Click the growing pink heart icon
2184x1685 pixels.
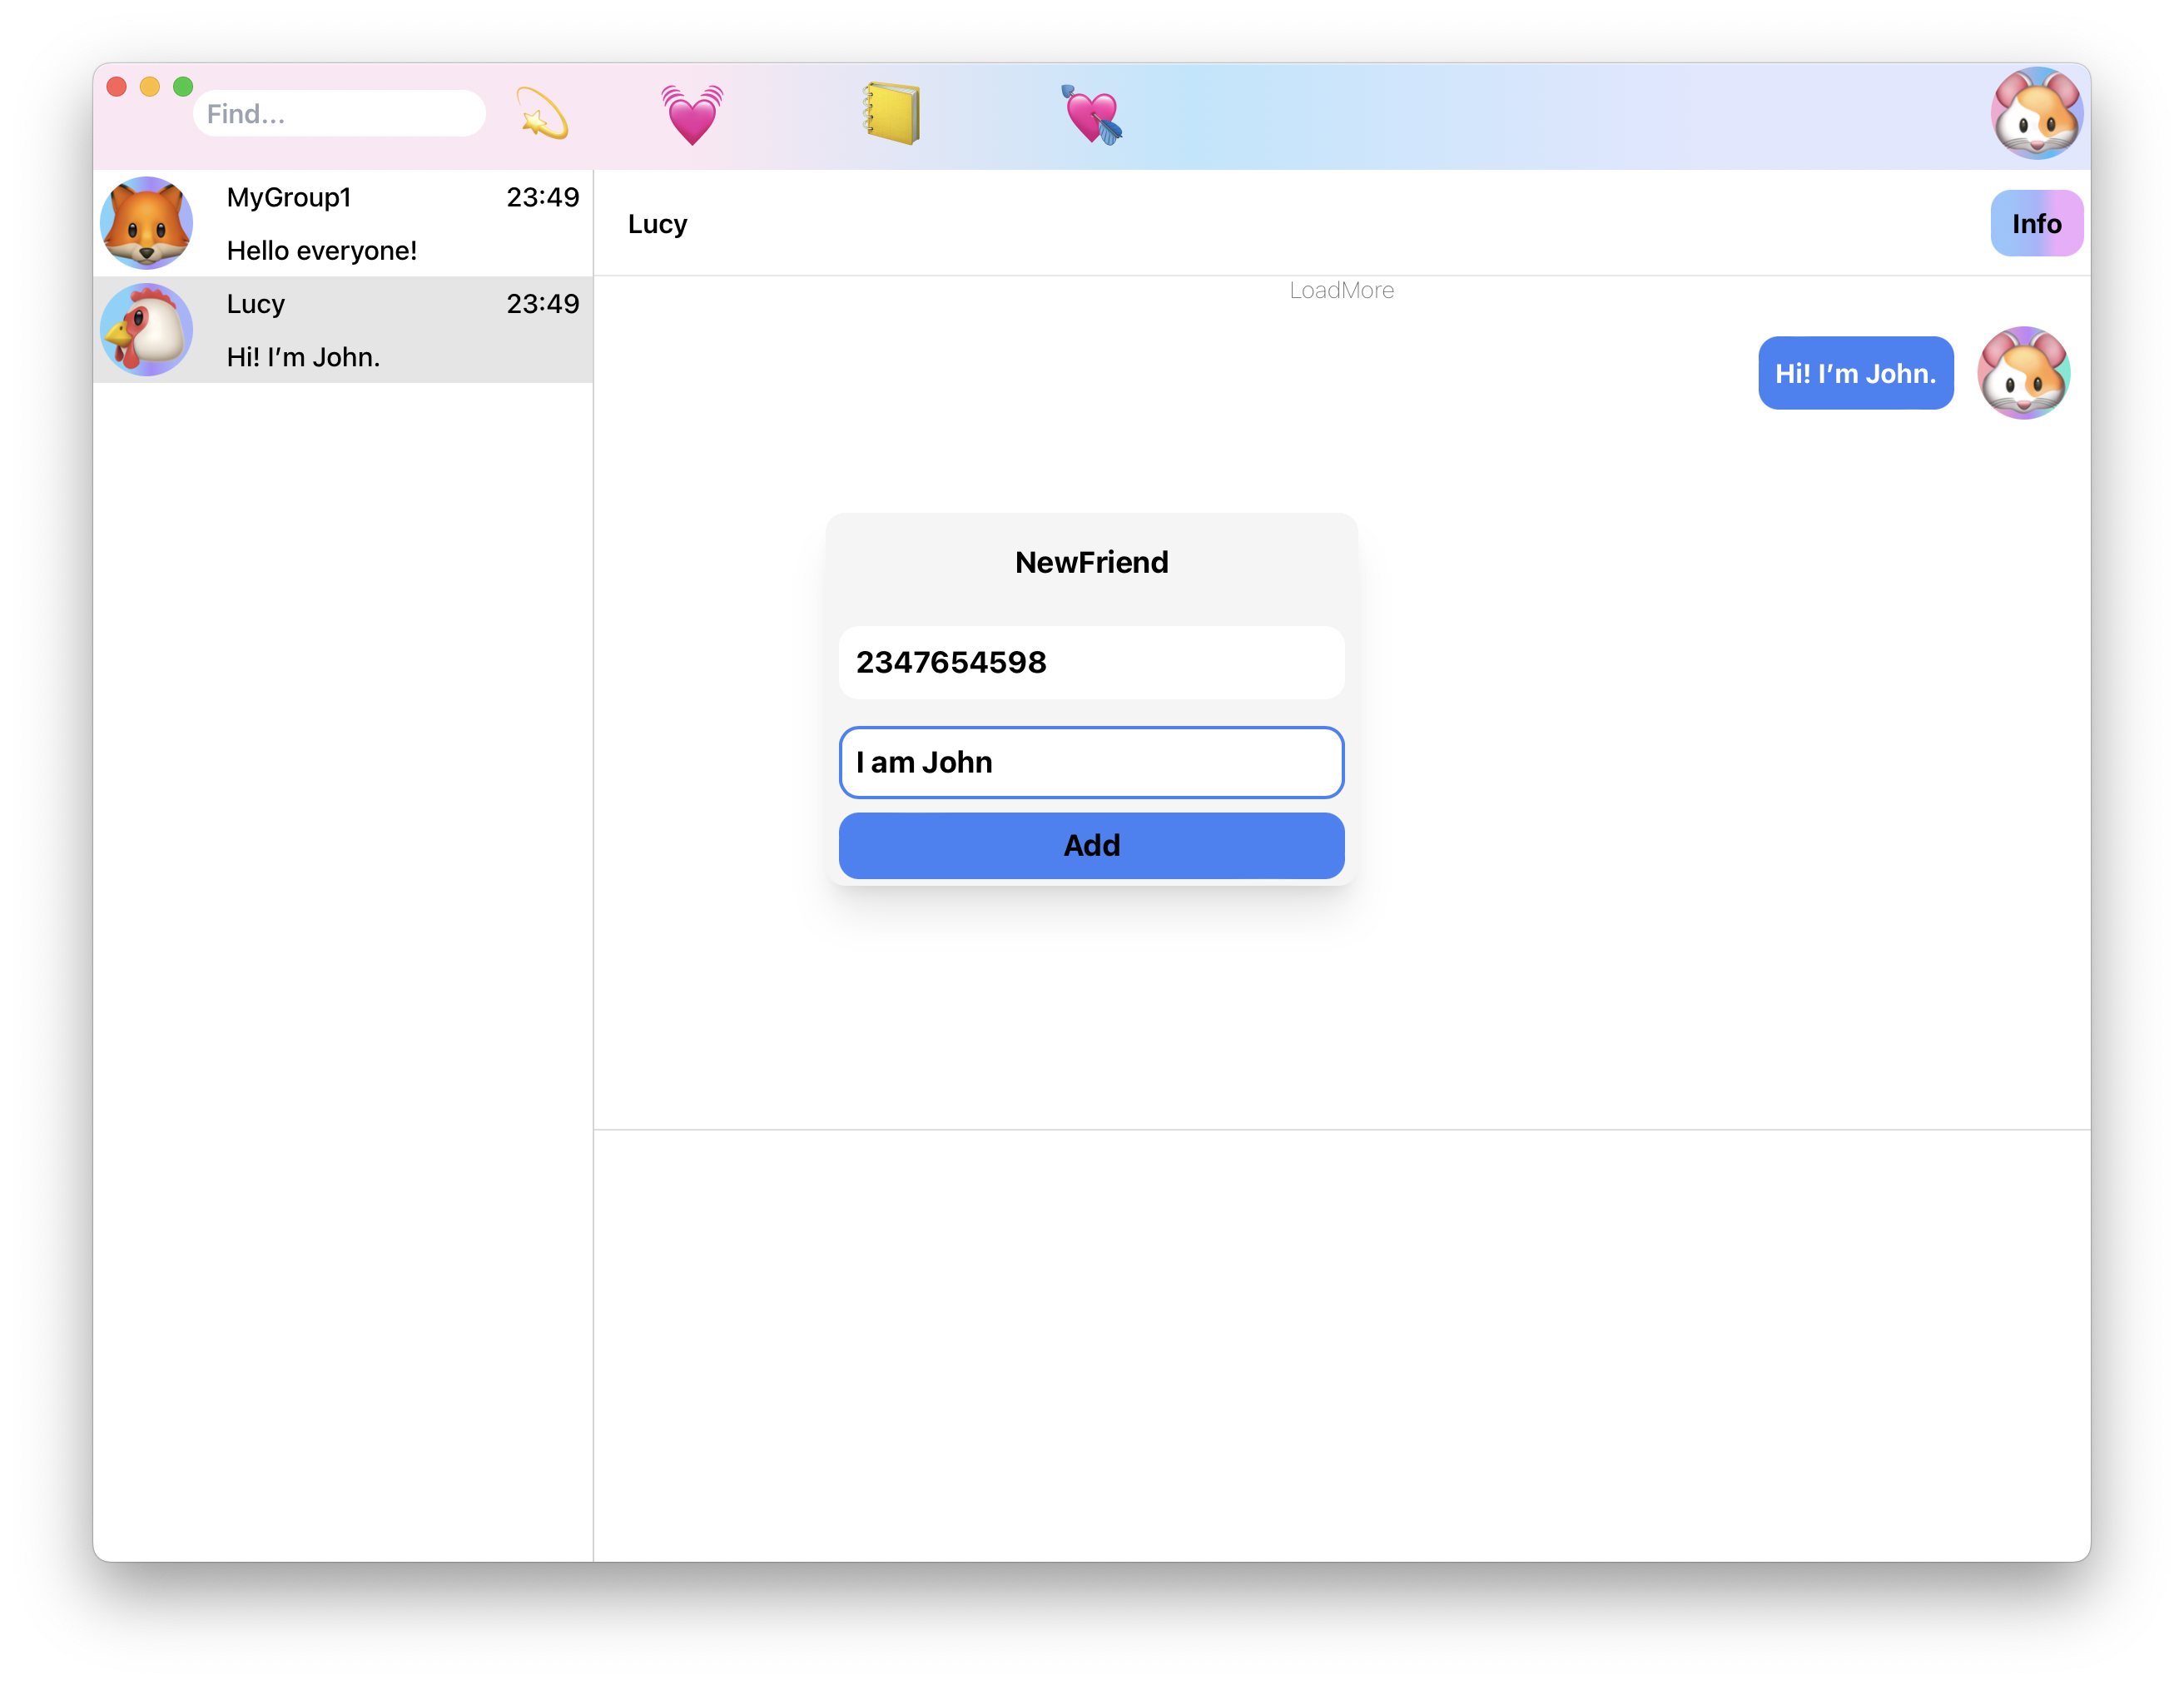pos(691,114)
